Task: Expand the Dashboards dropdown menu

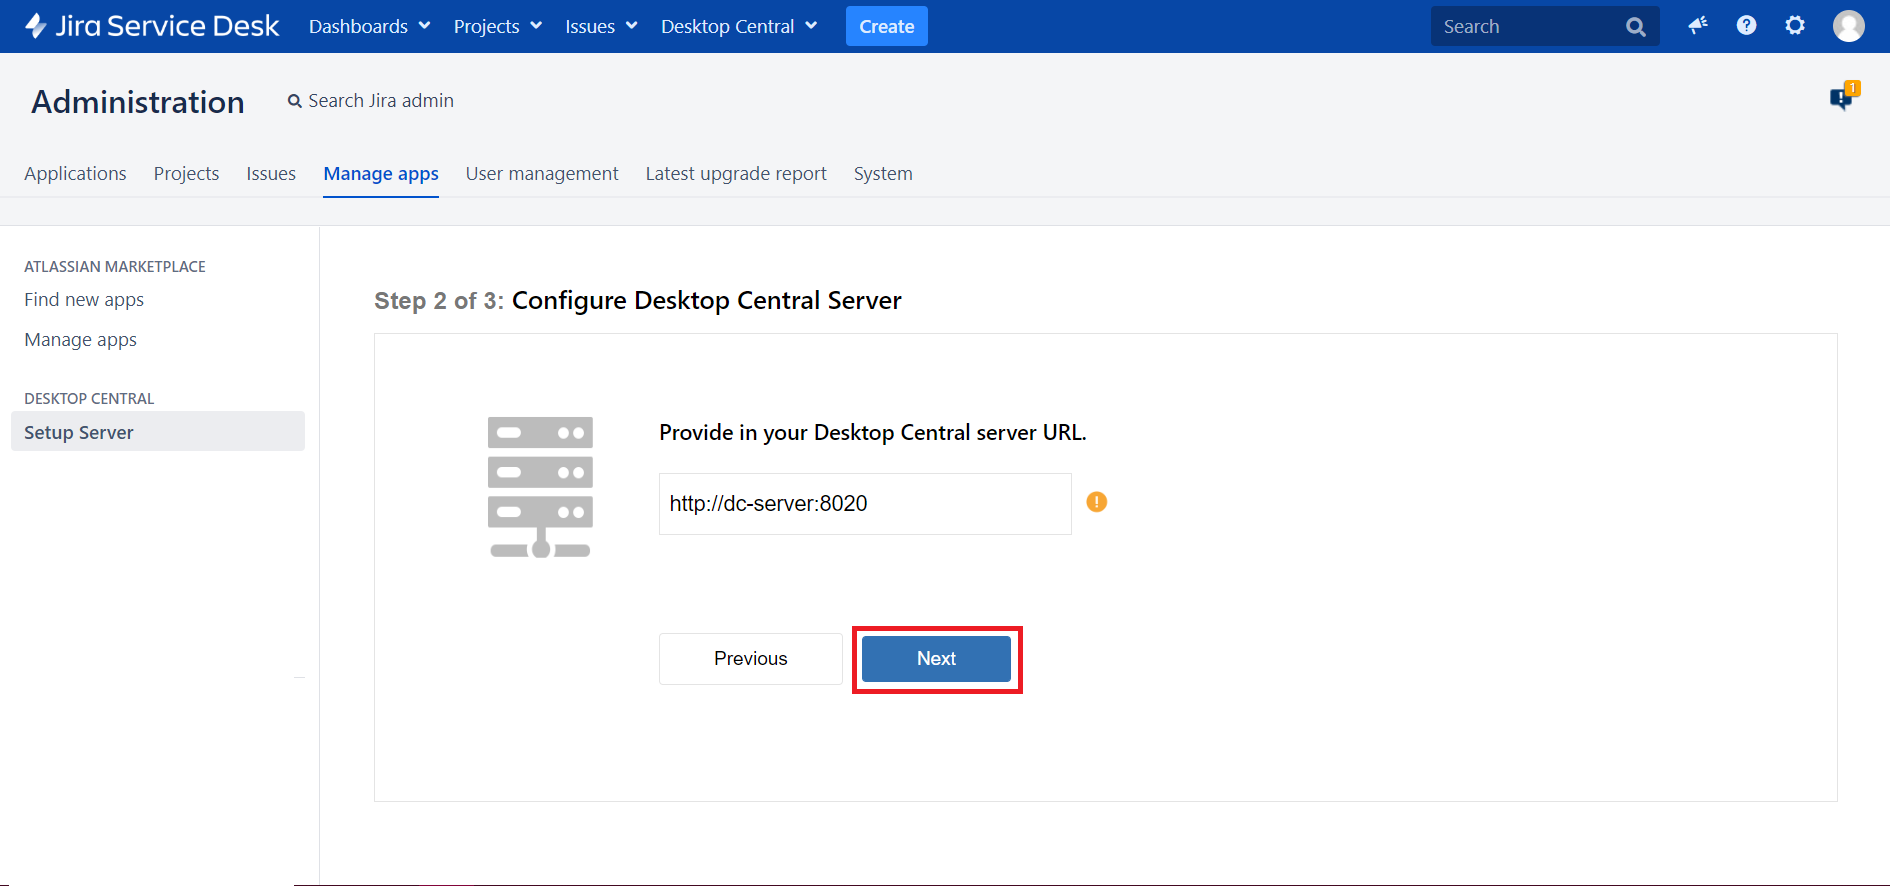Action: point(369,26)
